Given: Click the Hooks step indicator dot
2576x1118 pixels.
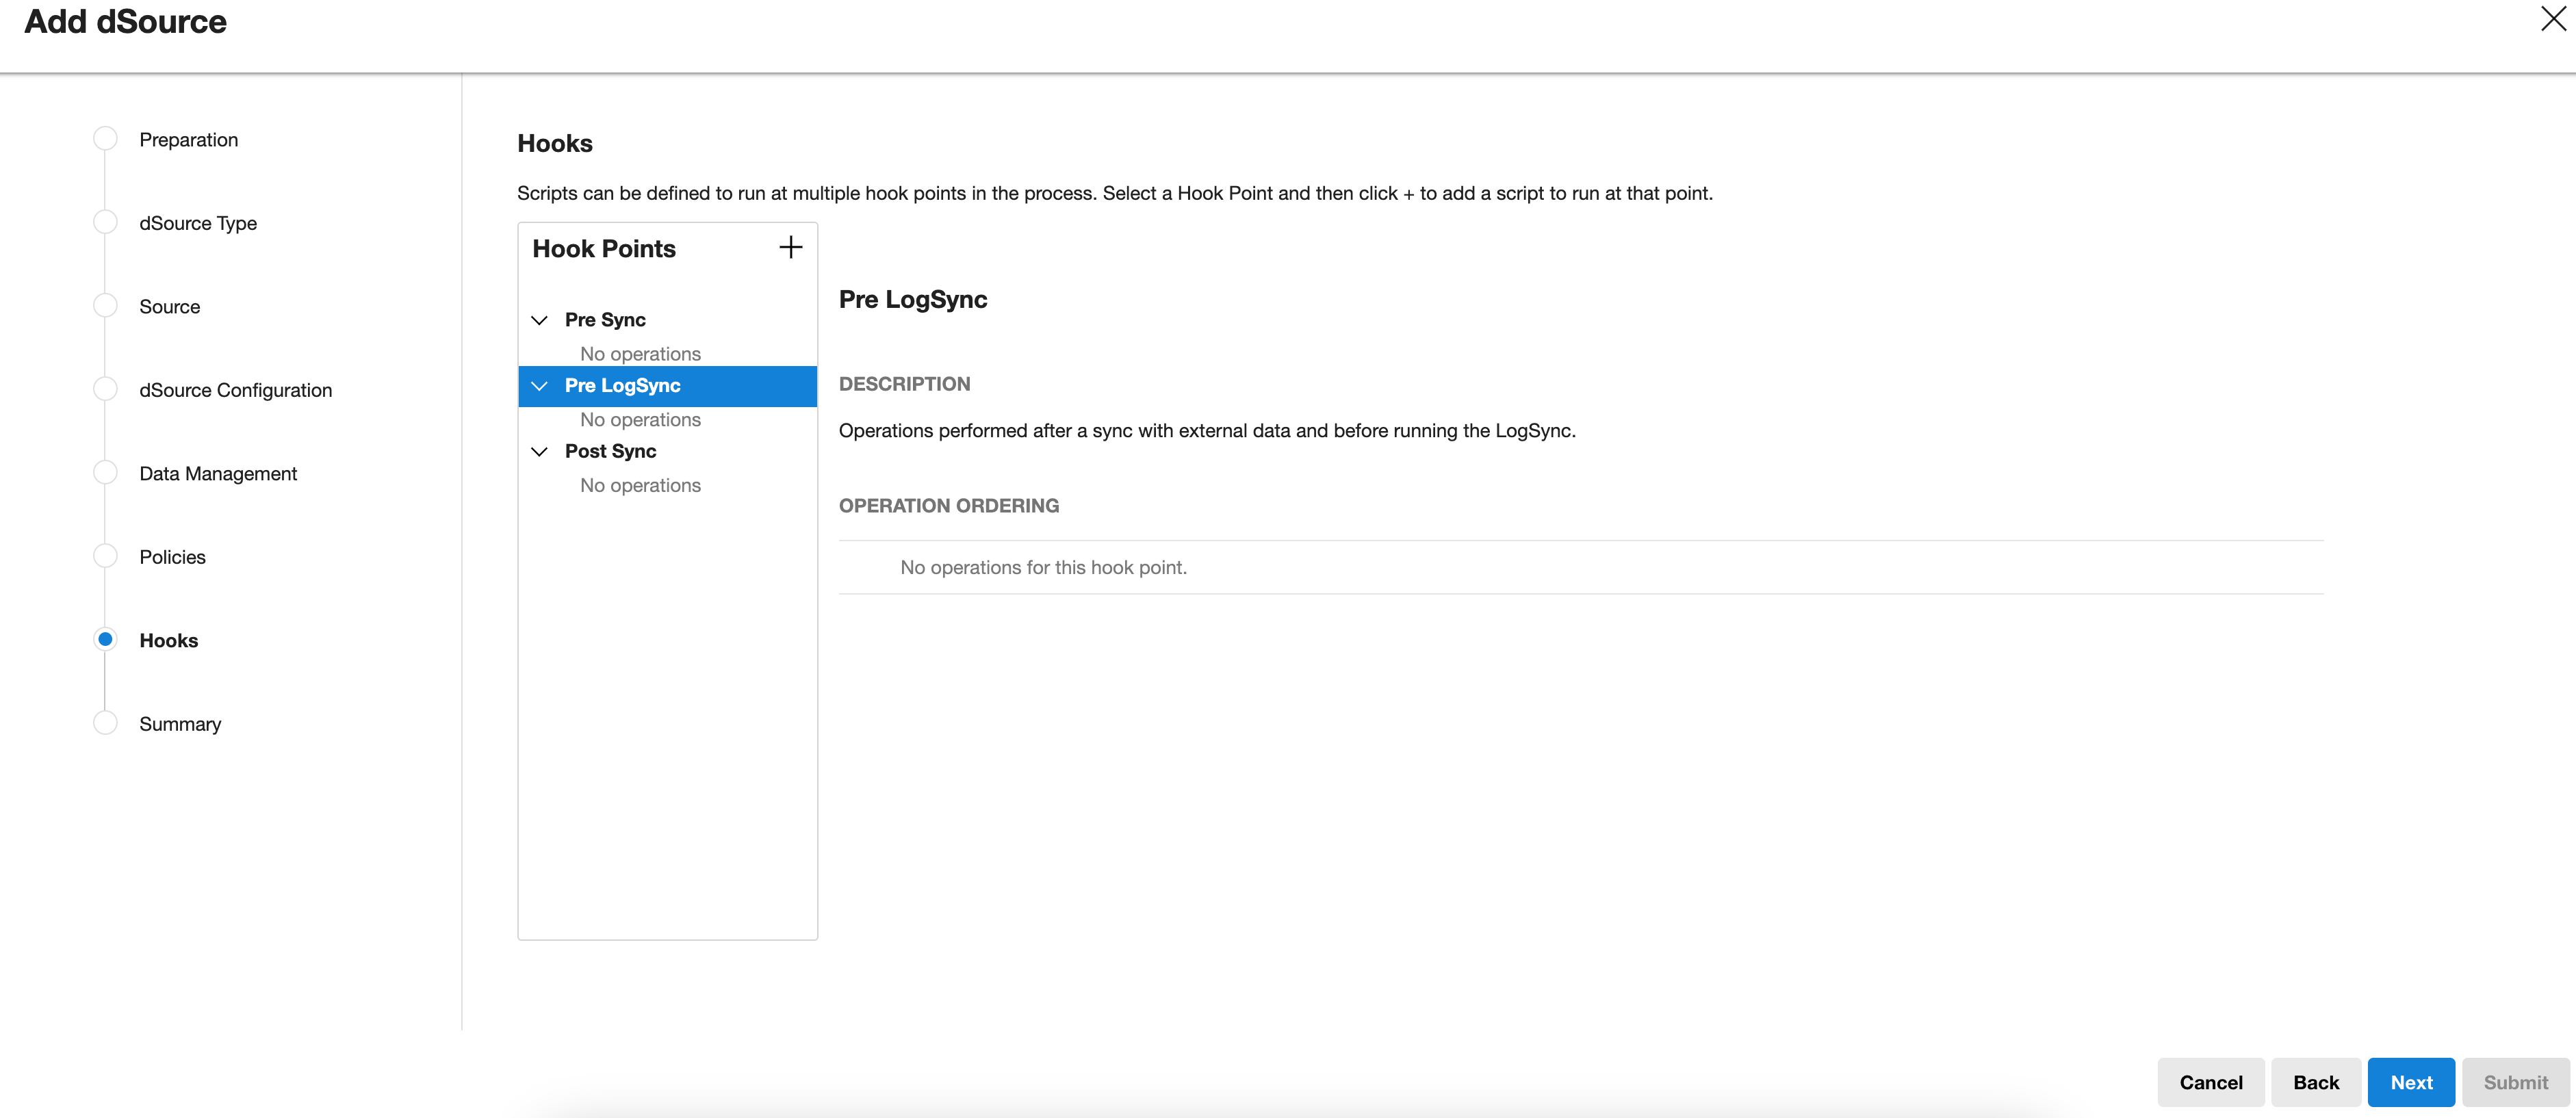Looking at the screenshot, I should [105, 639].
